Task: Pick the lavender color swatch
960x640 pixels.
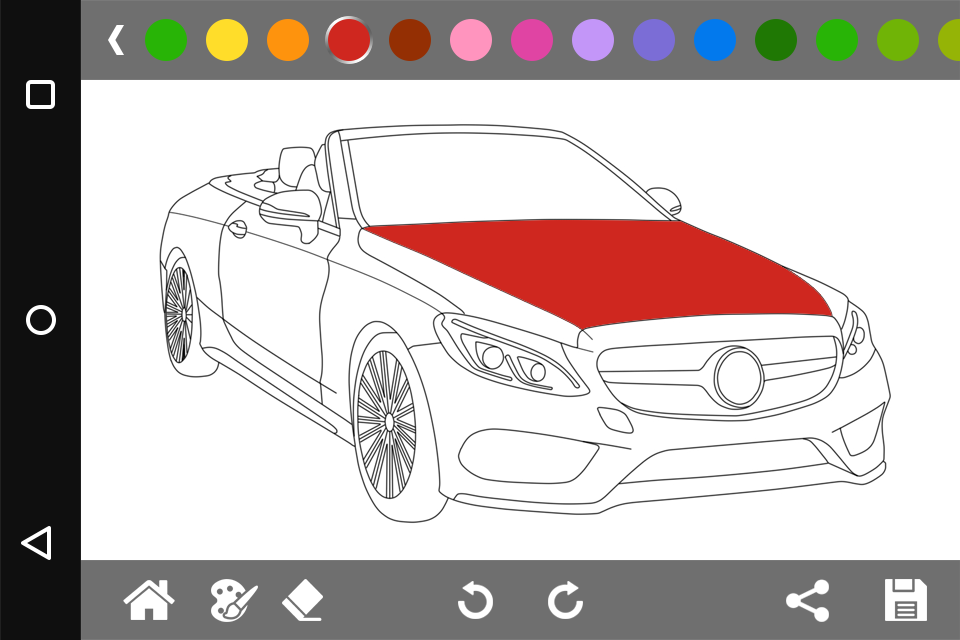Action: (593, 40)
